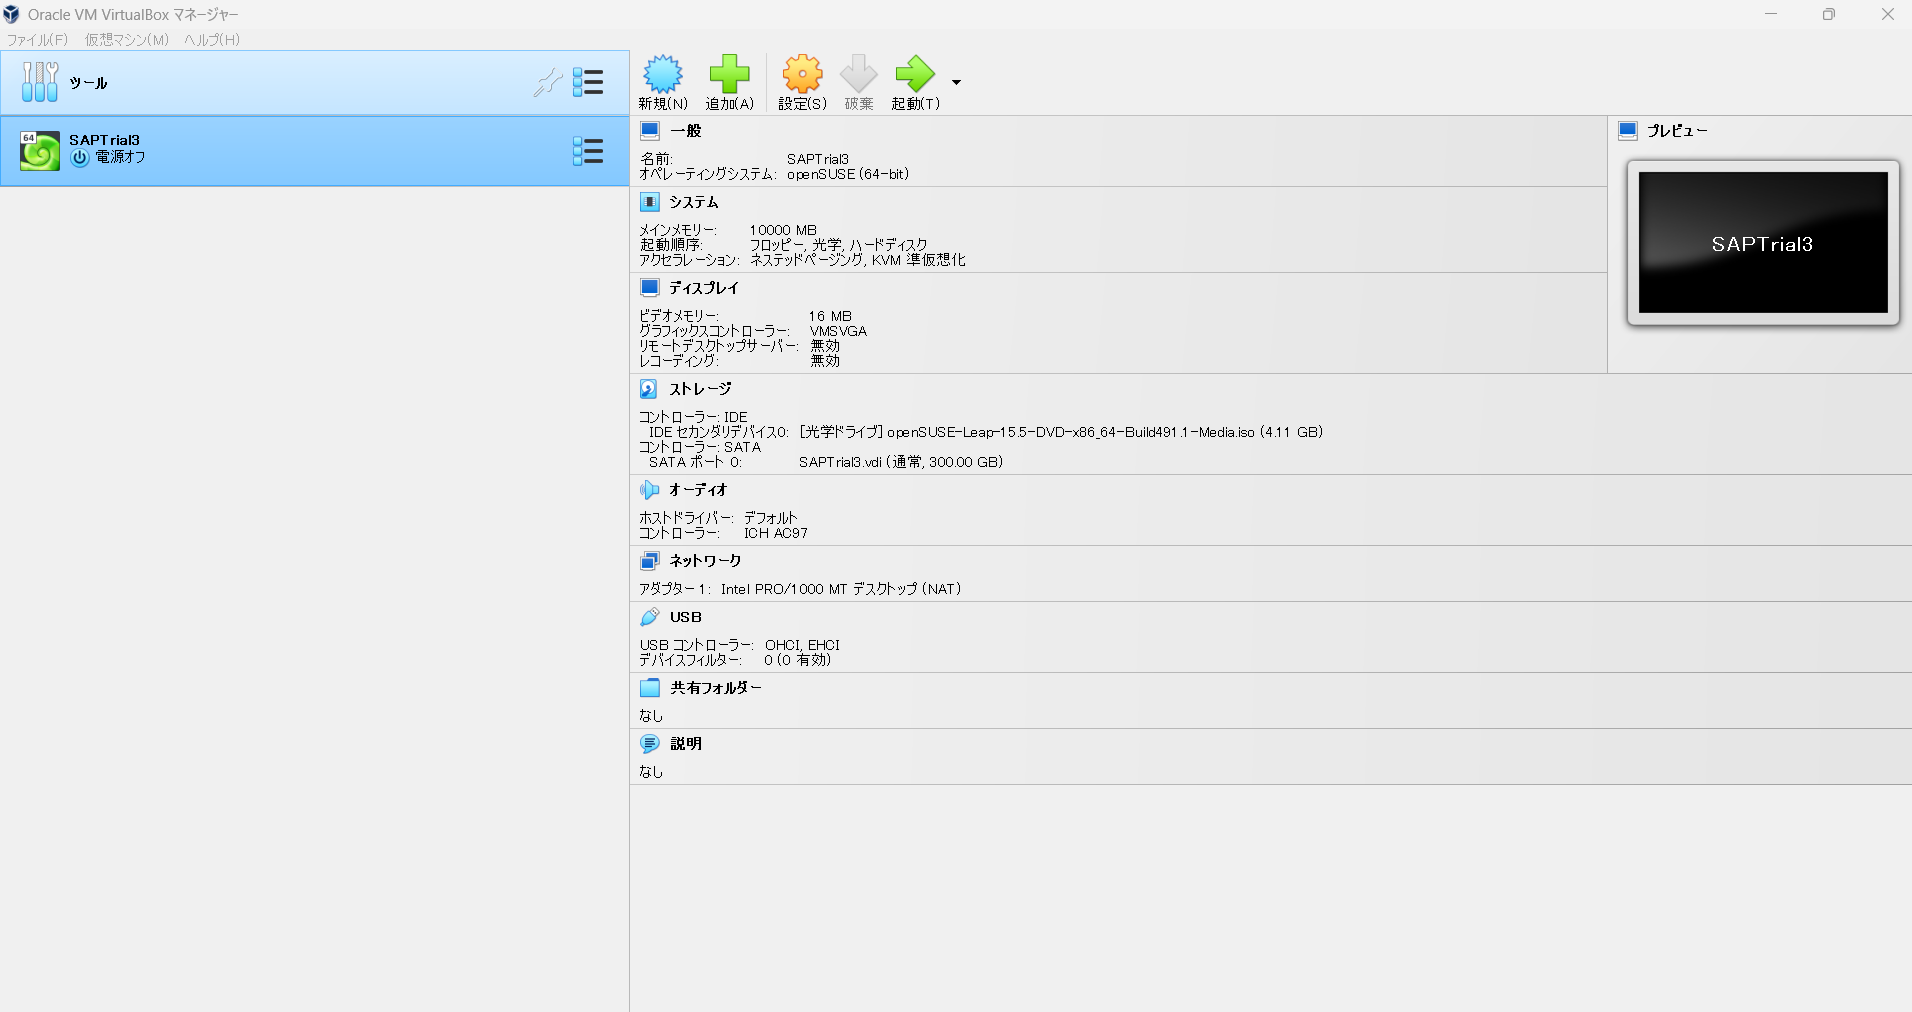Click the ツール label text
Screen dimensions: 1912x1012
tap(88, 83)
